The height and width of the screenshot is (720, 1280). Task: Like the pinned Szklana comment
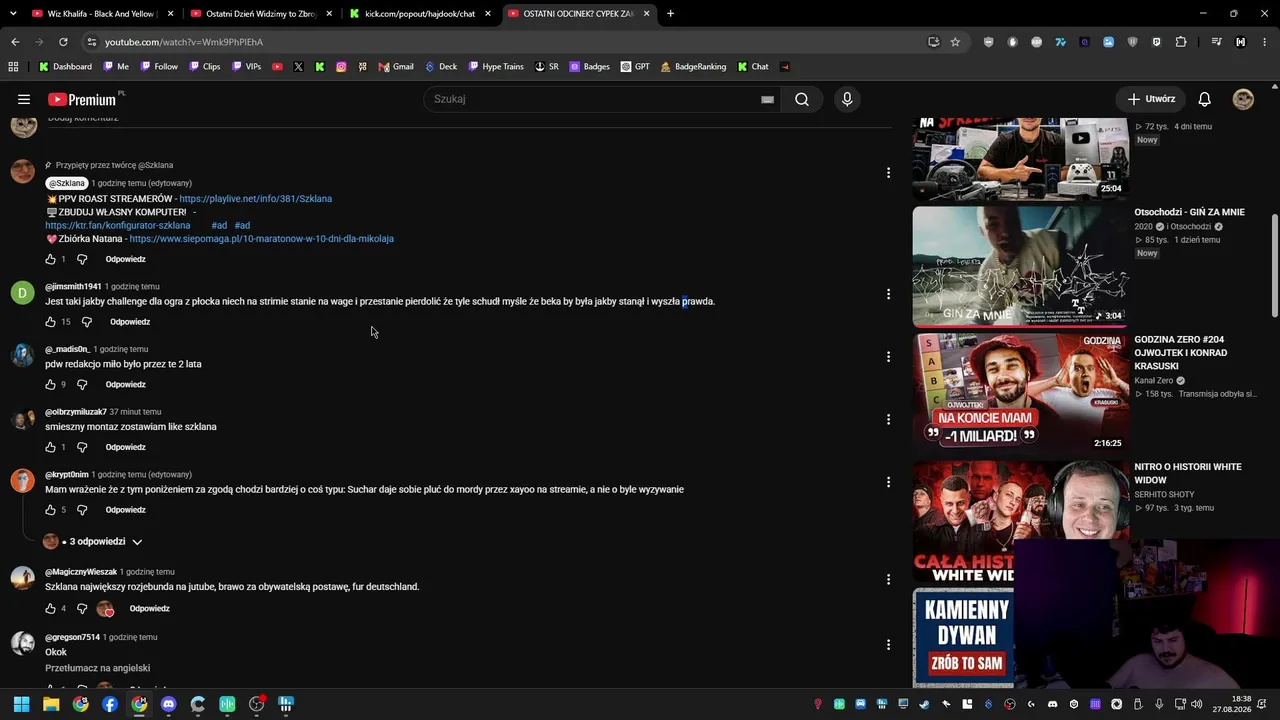51,259
